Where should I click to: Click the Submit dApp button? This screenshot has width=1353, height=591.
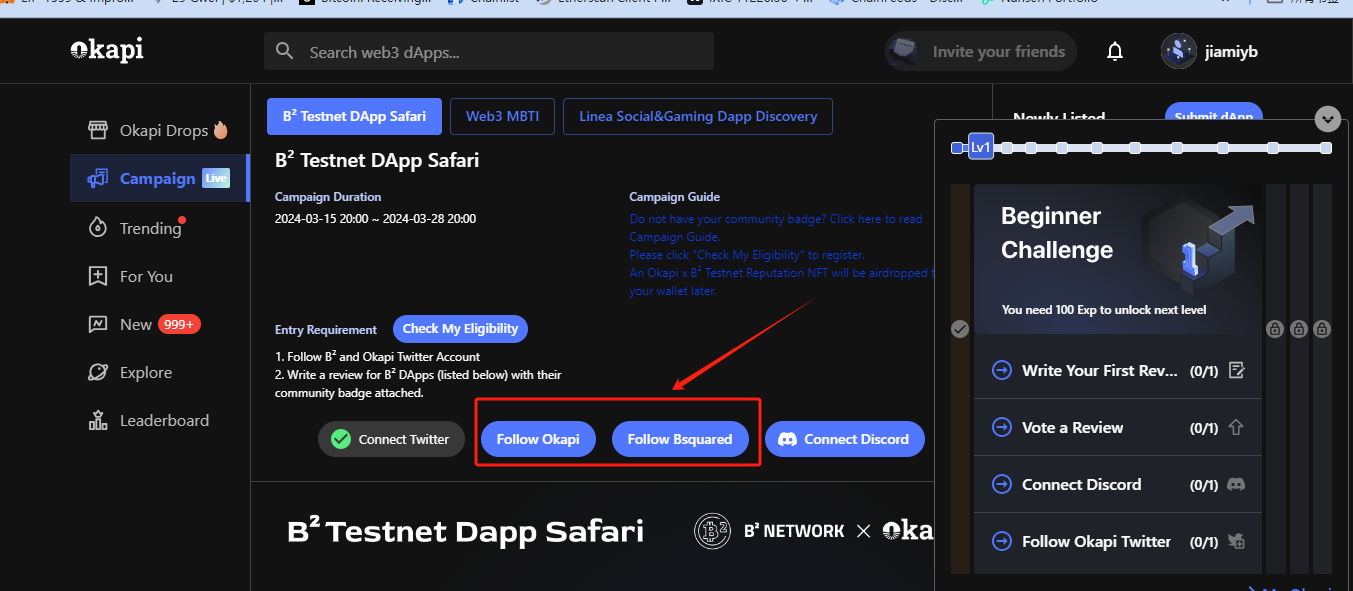1213,116
